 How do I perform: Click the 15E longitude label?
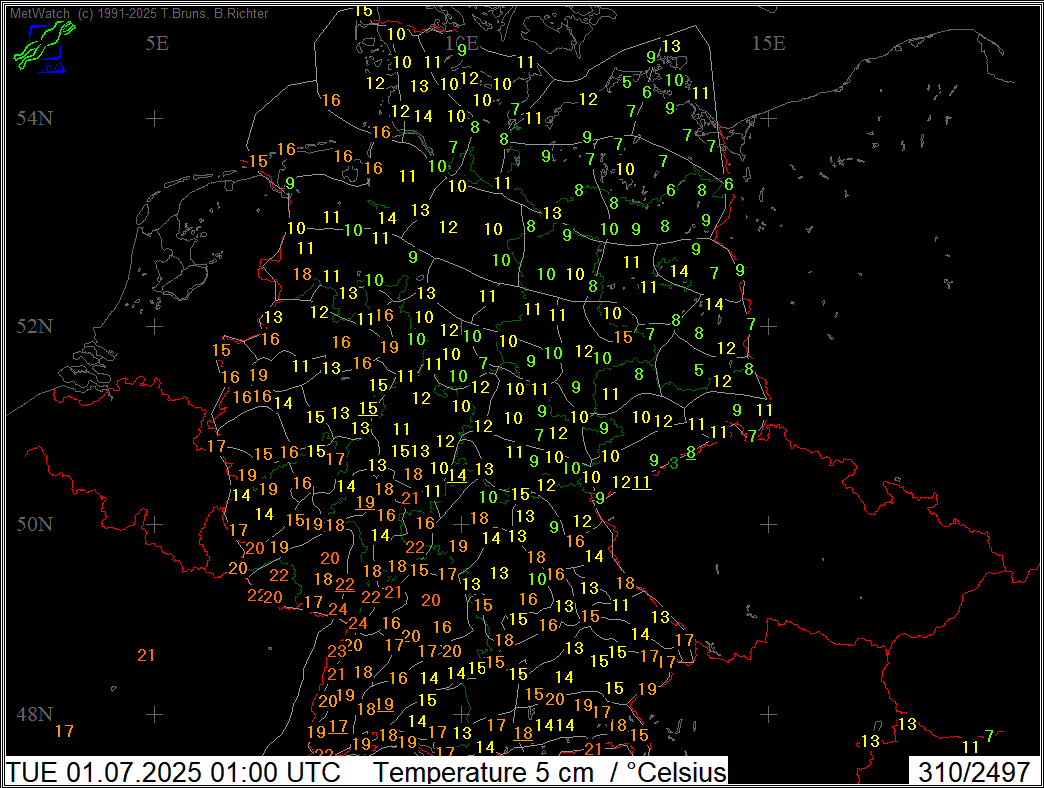768,43
